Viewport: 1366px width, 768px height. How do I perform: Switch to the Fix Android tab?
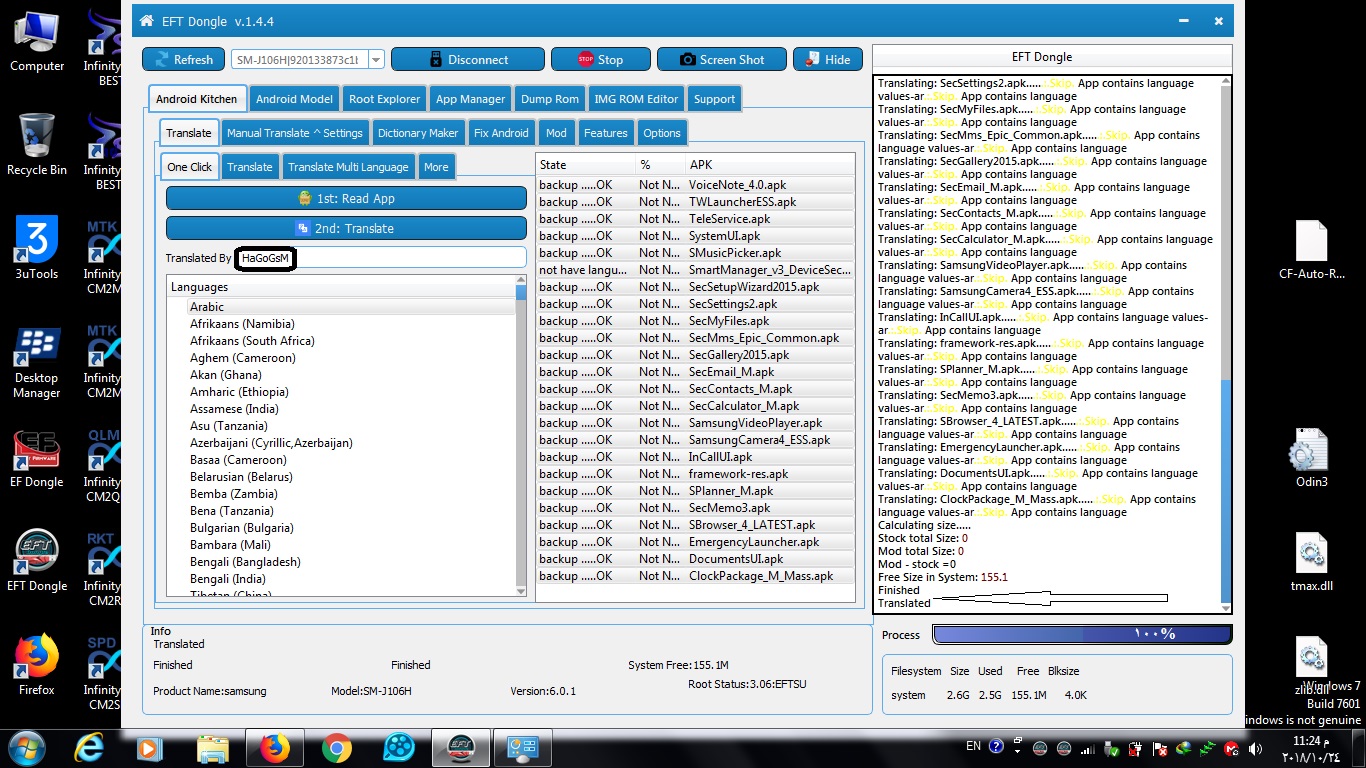[501, 133]
